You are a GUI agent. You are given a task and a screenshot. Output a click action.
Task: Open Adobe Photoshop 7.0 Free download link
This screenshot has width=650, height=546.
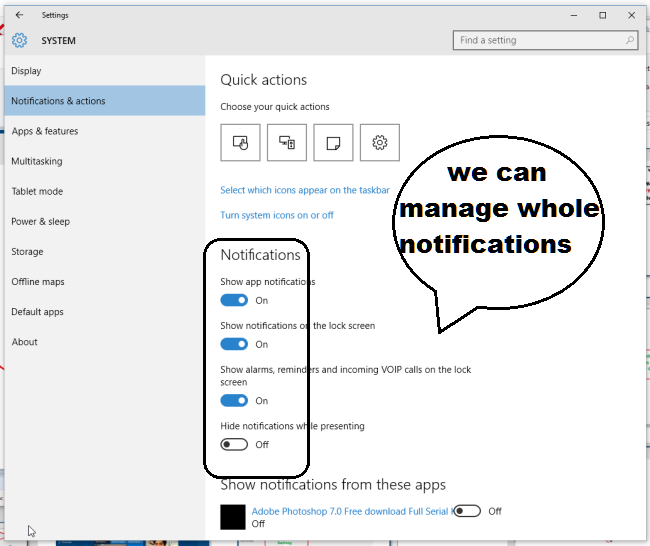352,511
